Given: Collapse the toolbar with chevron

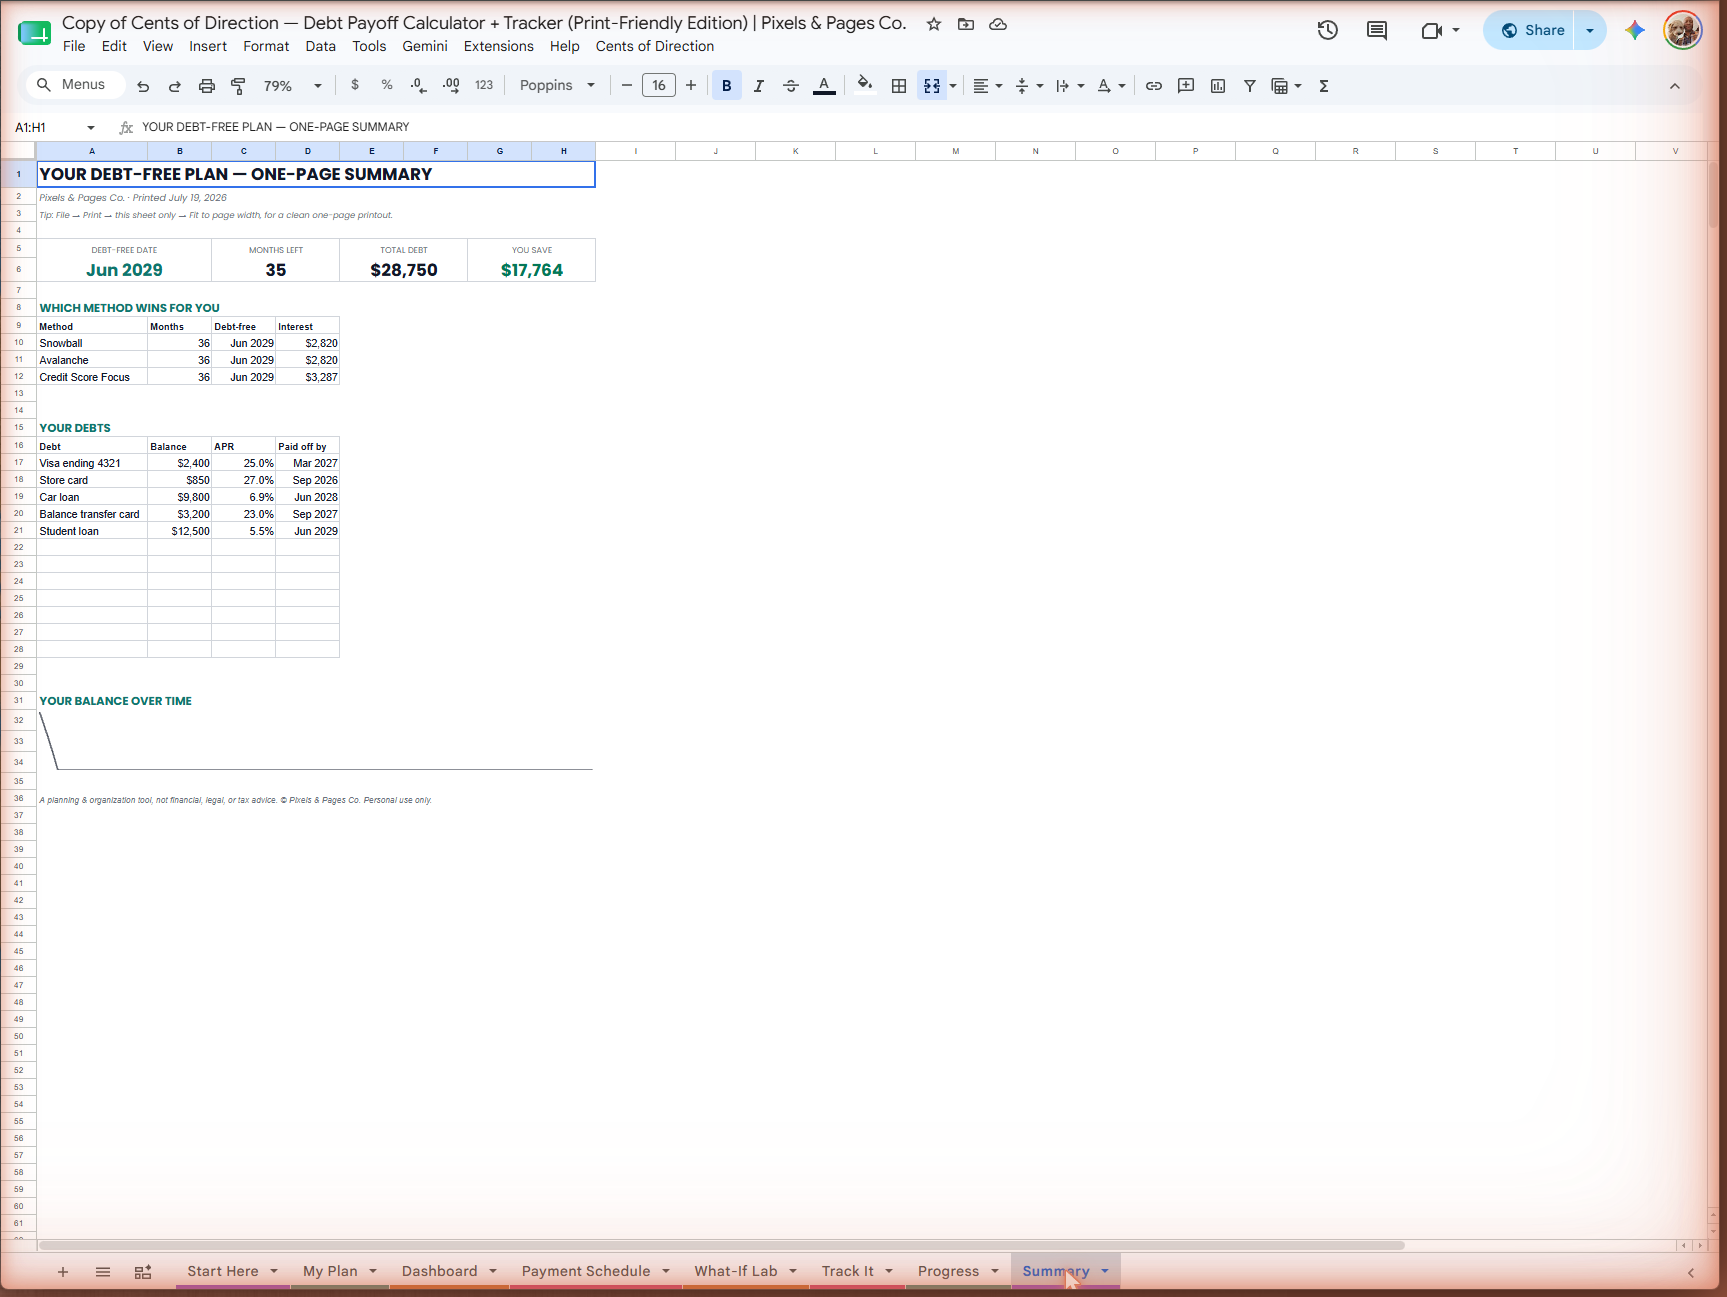Looking at the screenshot, I should (x=1675, y=86).
